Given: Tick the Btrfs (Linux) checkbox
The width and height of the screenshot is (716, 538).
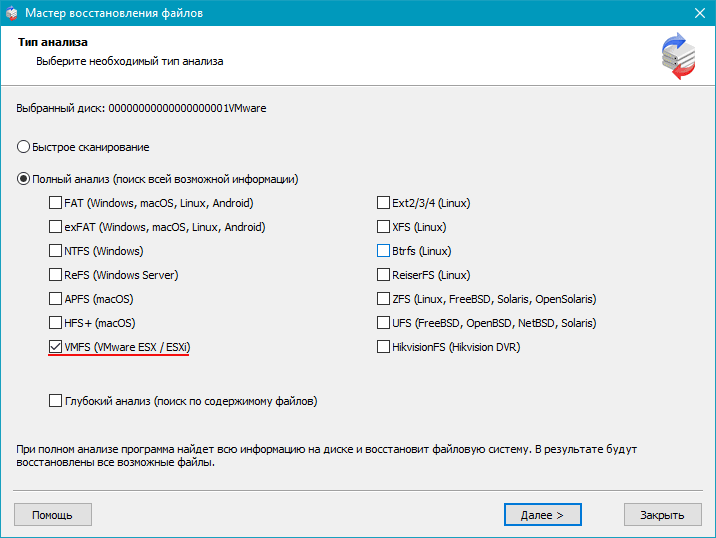Looking at the screenshot, I should click(383, 251).
